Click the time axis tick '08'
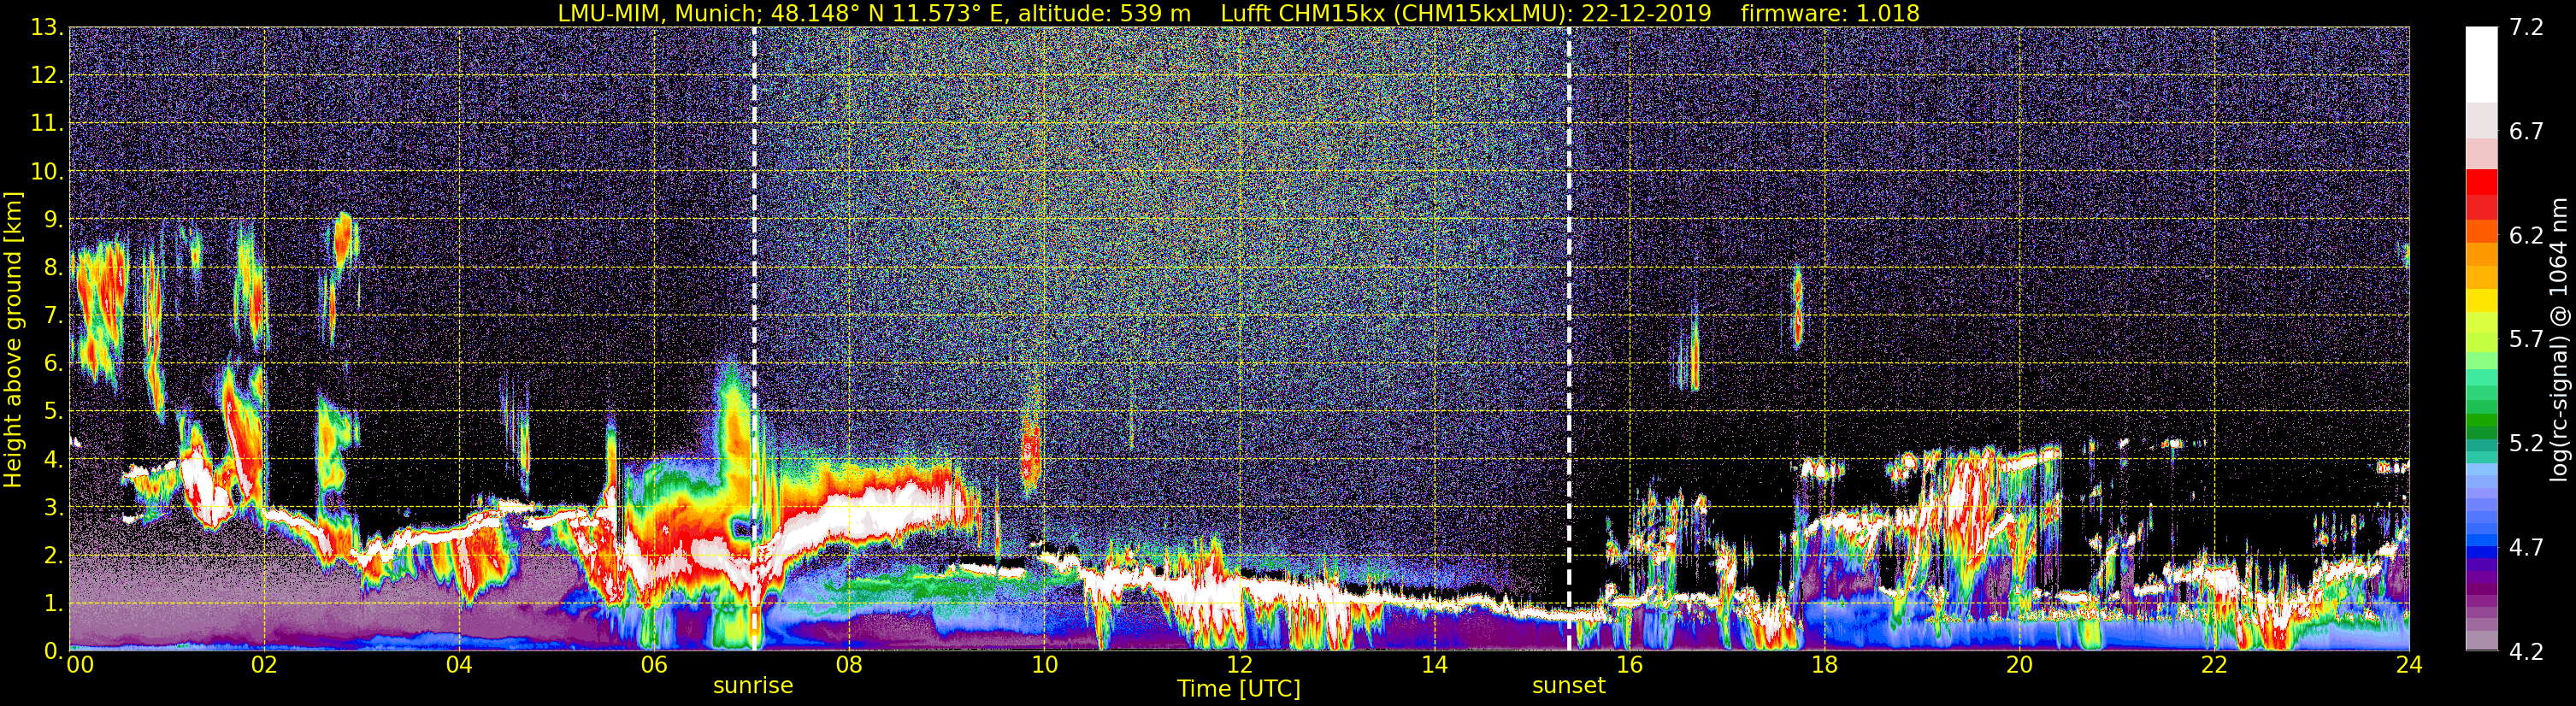The image size is (2576, 706). coord(848,665)
